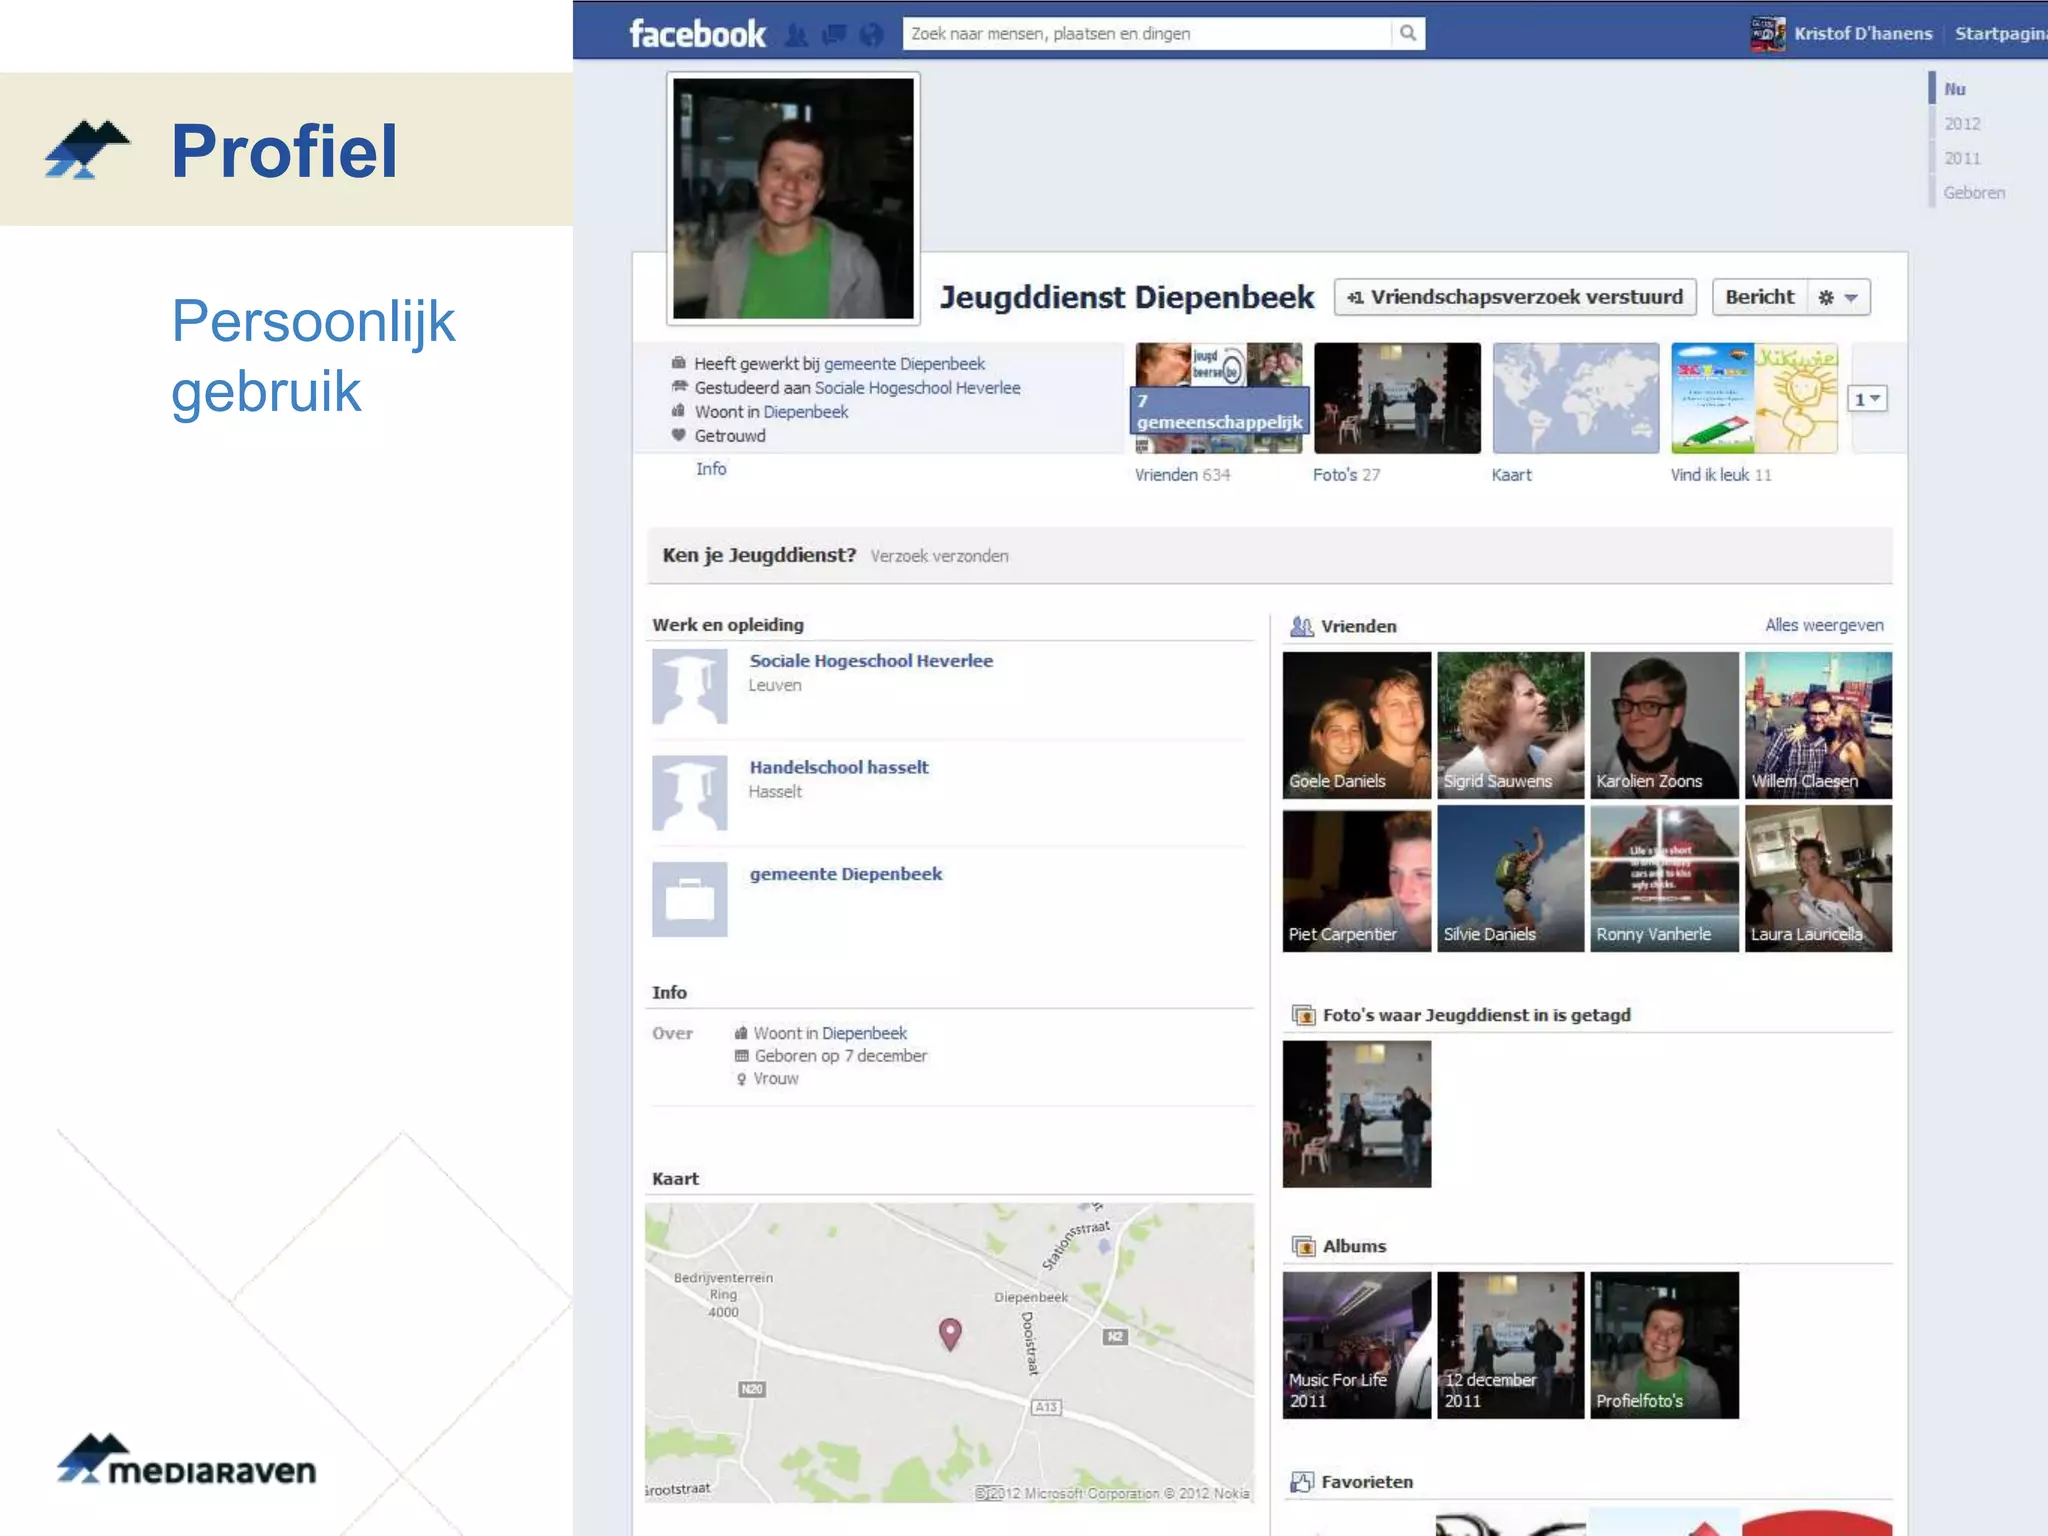Open the Music For Life 2011 album

click(x=1356, y=1344)
